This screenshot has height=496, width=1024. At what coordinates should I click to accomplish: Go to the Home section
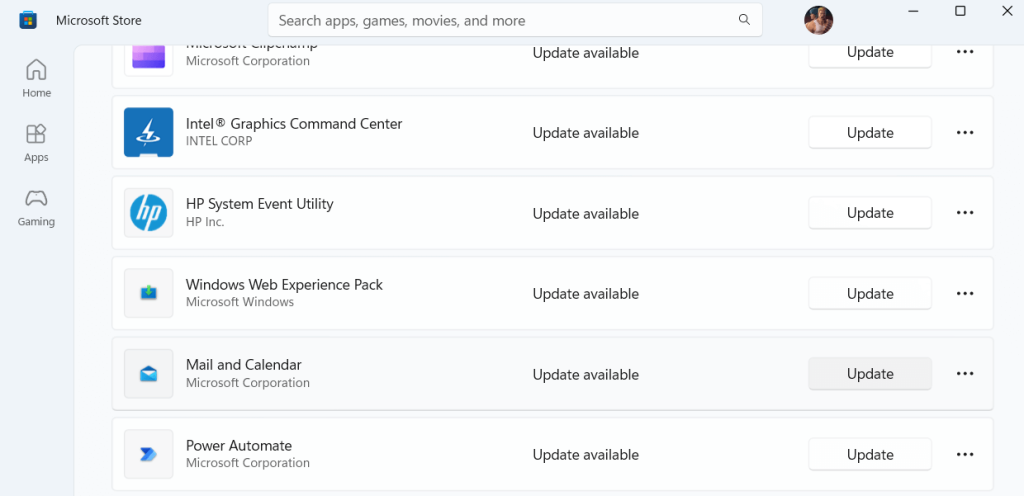click(x=36, y=79)
